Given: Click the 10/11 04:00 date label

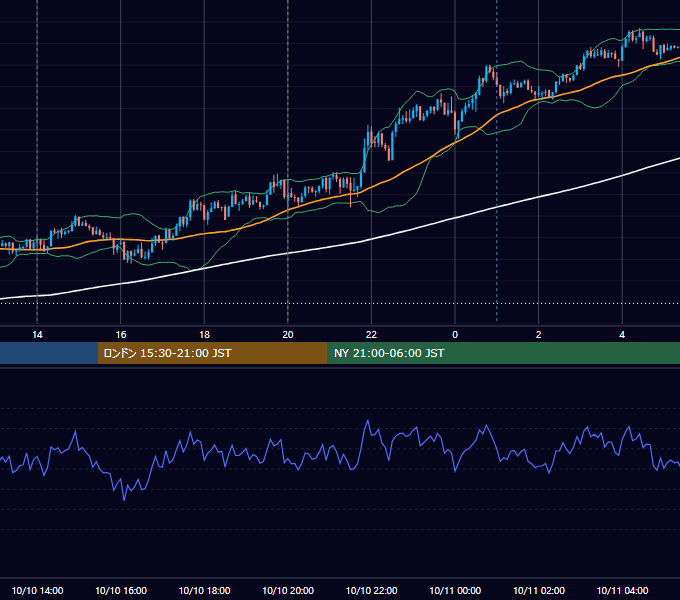Looking at the screenshot, I should point(622,590).
